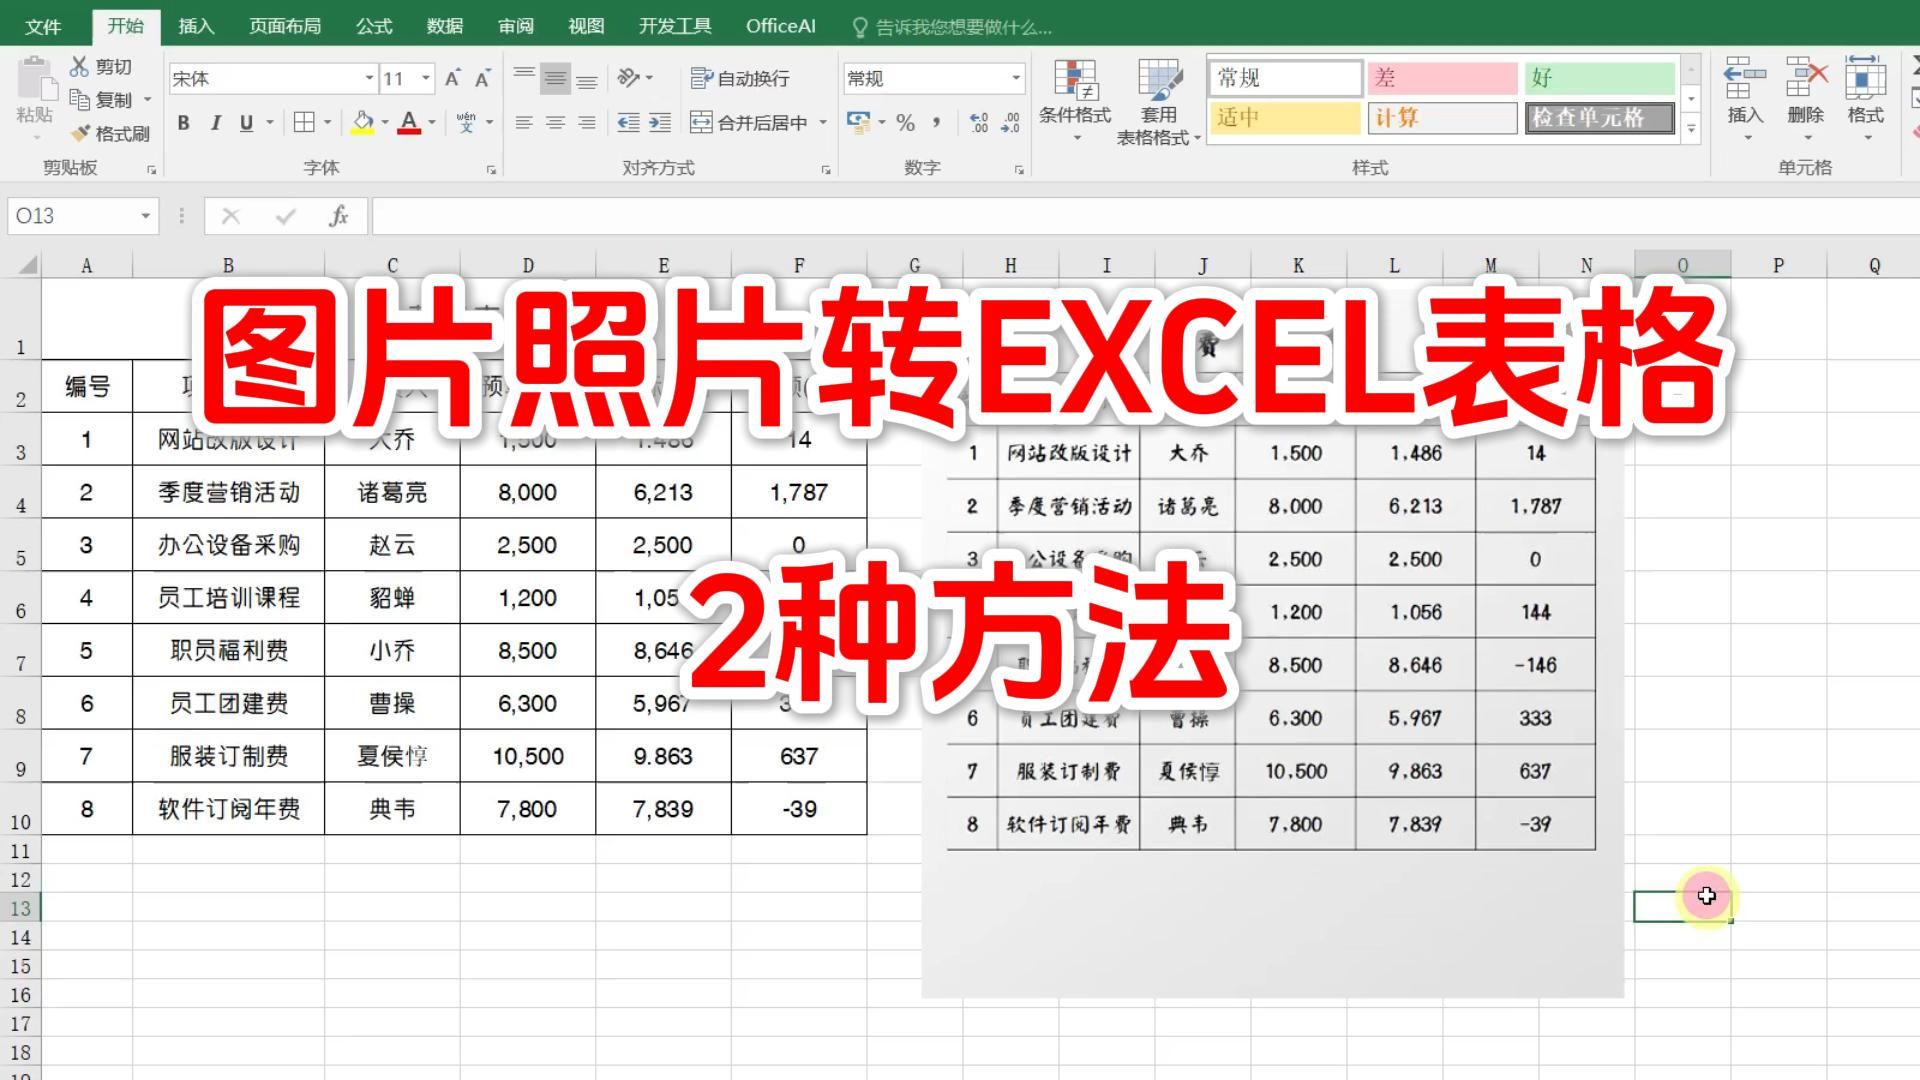This screenshot has width=1920, height=1080.
Task: Open Conditional Formatting (条件格式) menu
Action: point(1075,98)
